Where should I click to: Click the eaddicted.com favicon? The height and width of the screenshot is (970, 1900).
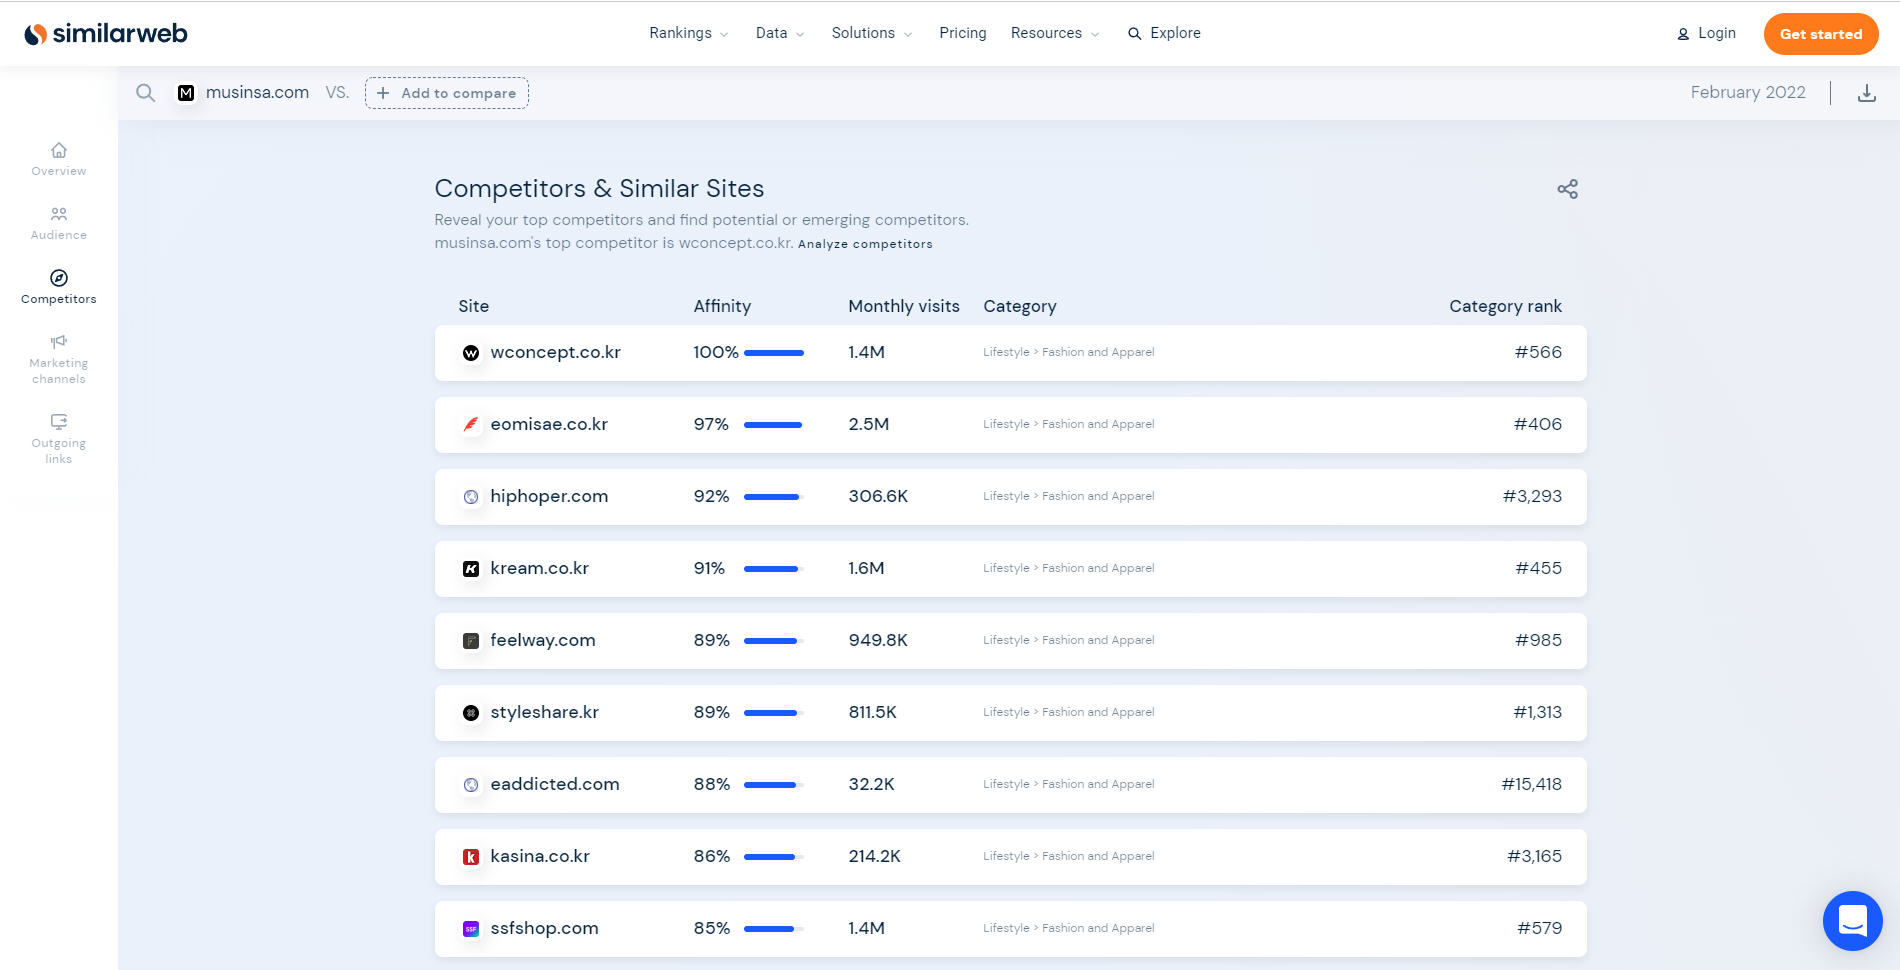point(471,785)
